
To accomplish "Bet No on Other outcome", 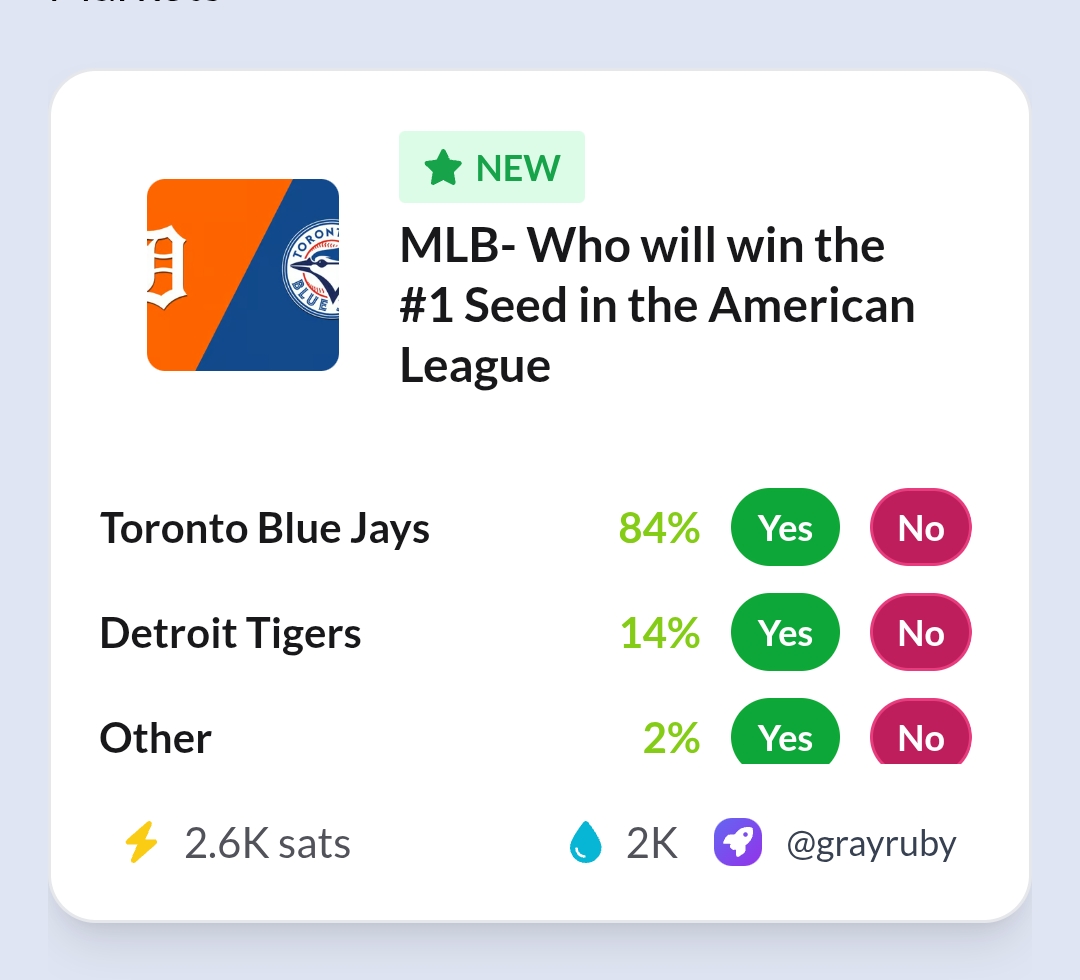I will 921,732.
